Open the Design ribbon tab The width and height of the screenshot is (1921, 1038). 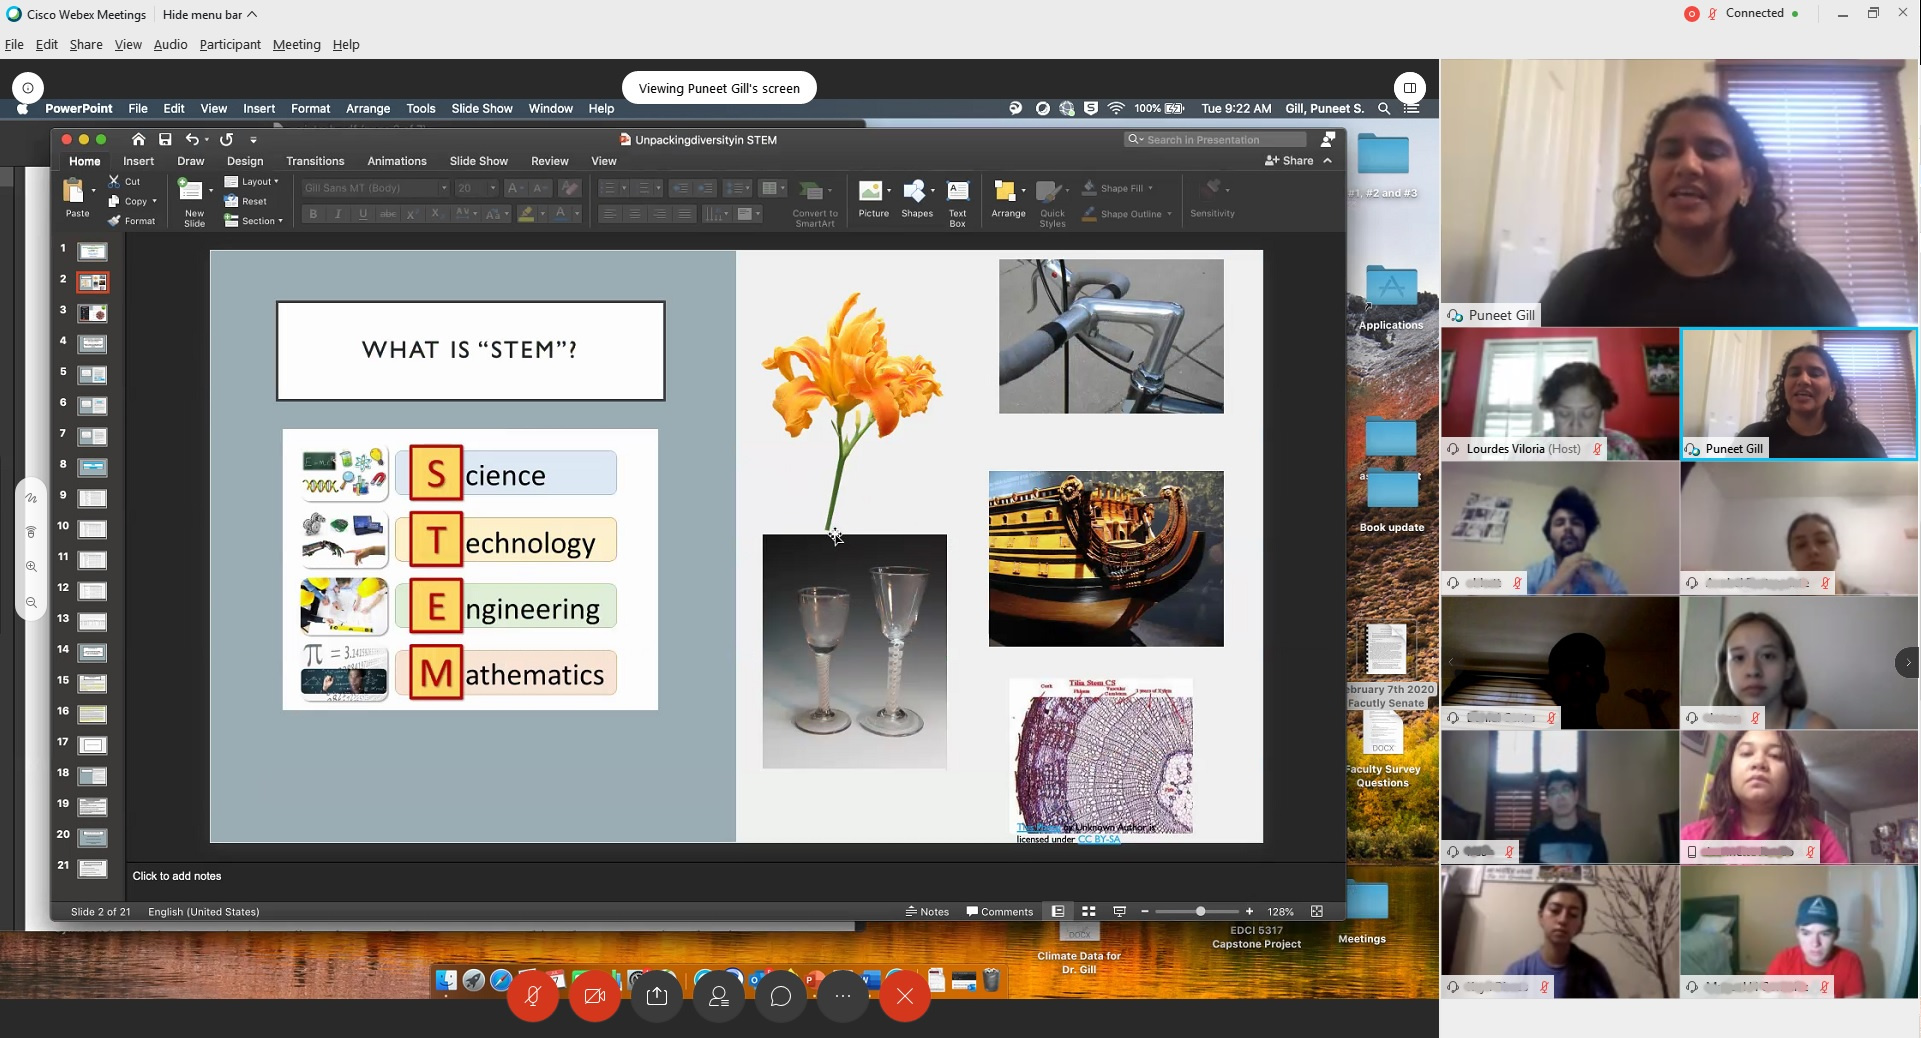[245, 161]
